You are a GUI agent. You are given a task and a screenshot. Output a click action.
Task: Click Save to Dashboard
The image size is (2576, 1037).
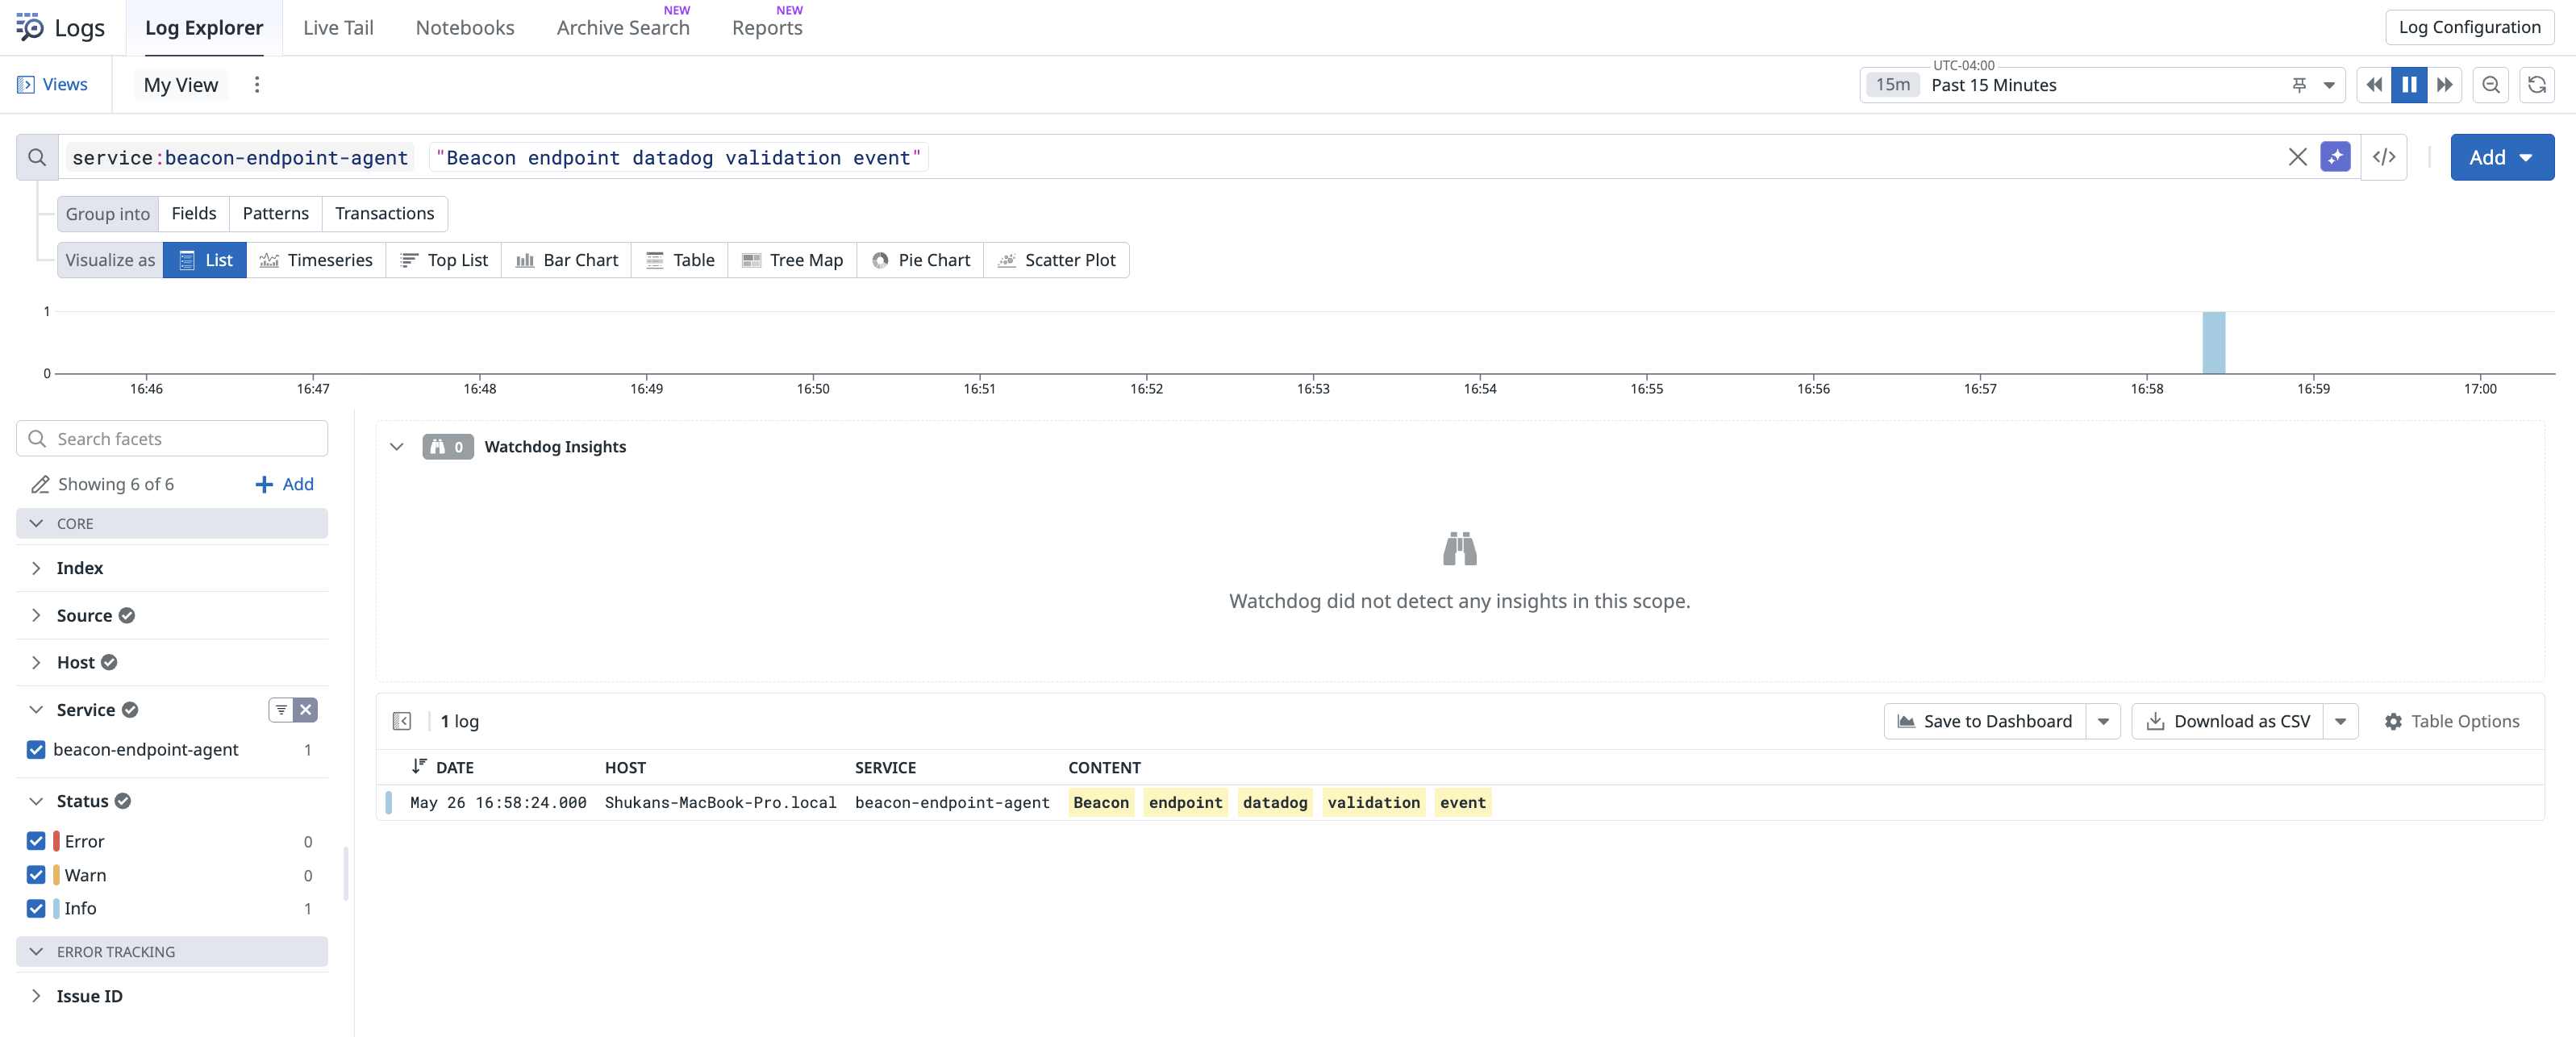(x=1985, y=721)
